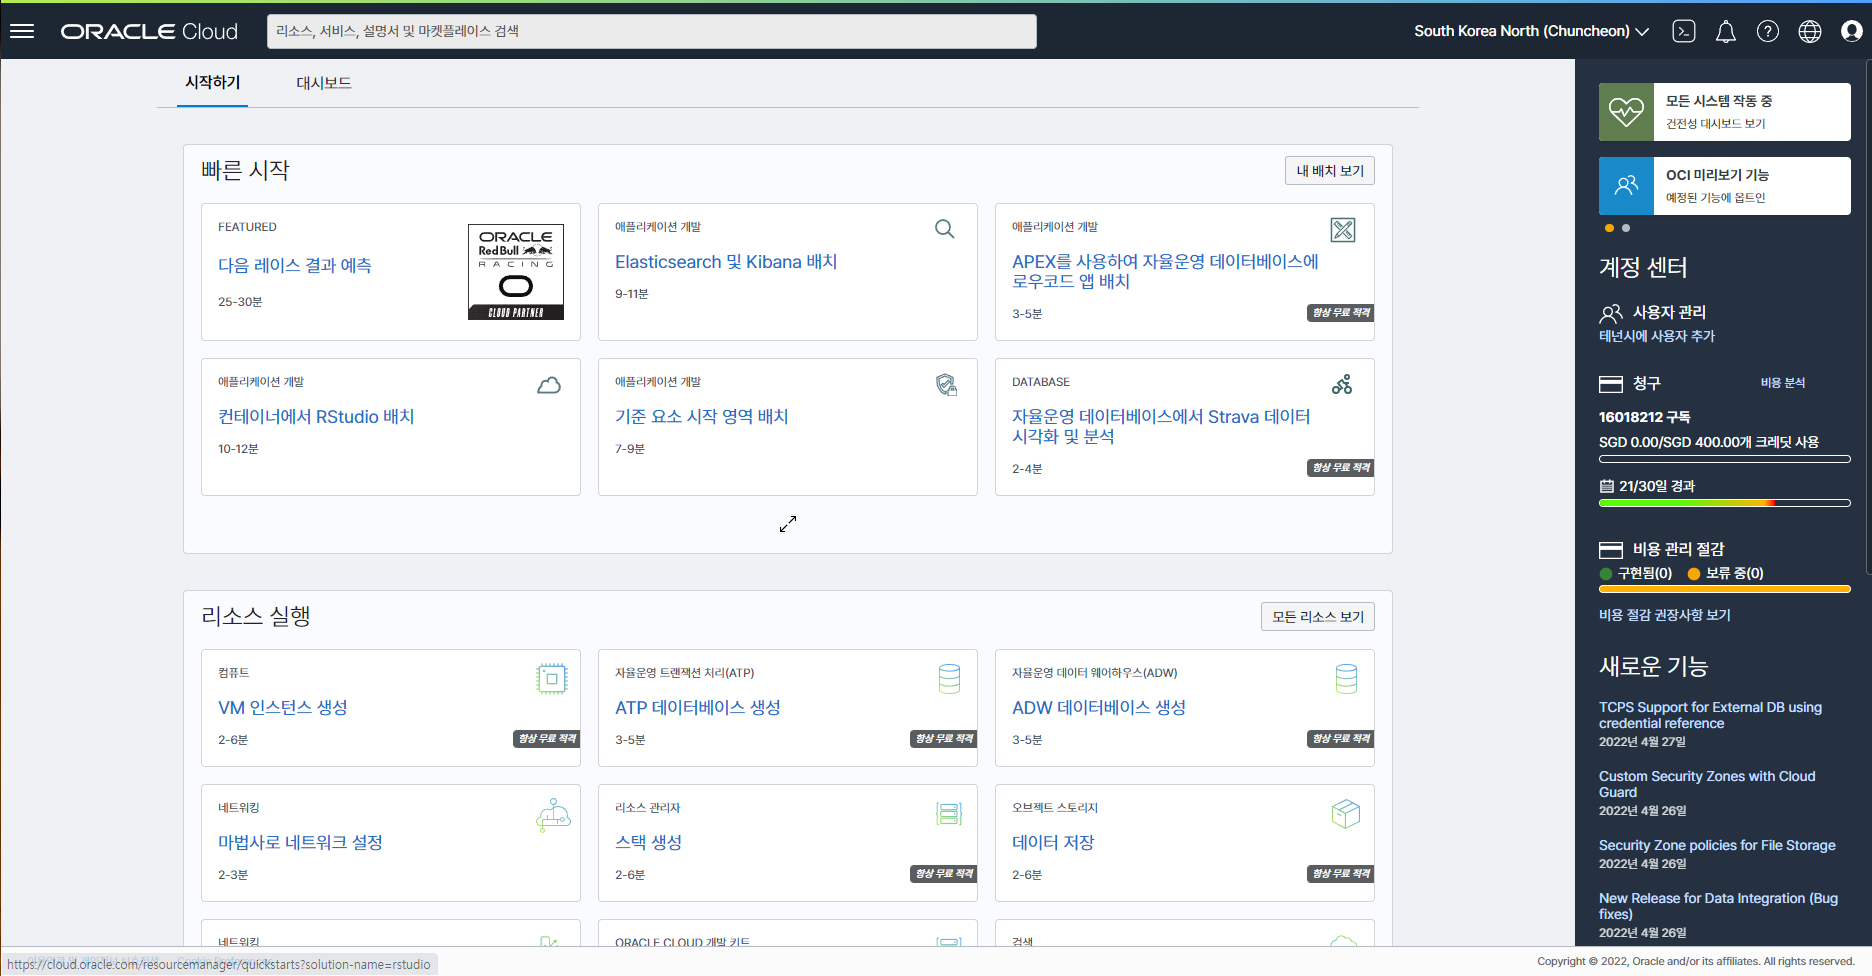Open 스택 생성 link

(648, 843)
